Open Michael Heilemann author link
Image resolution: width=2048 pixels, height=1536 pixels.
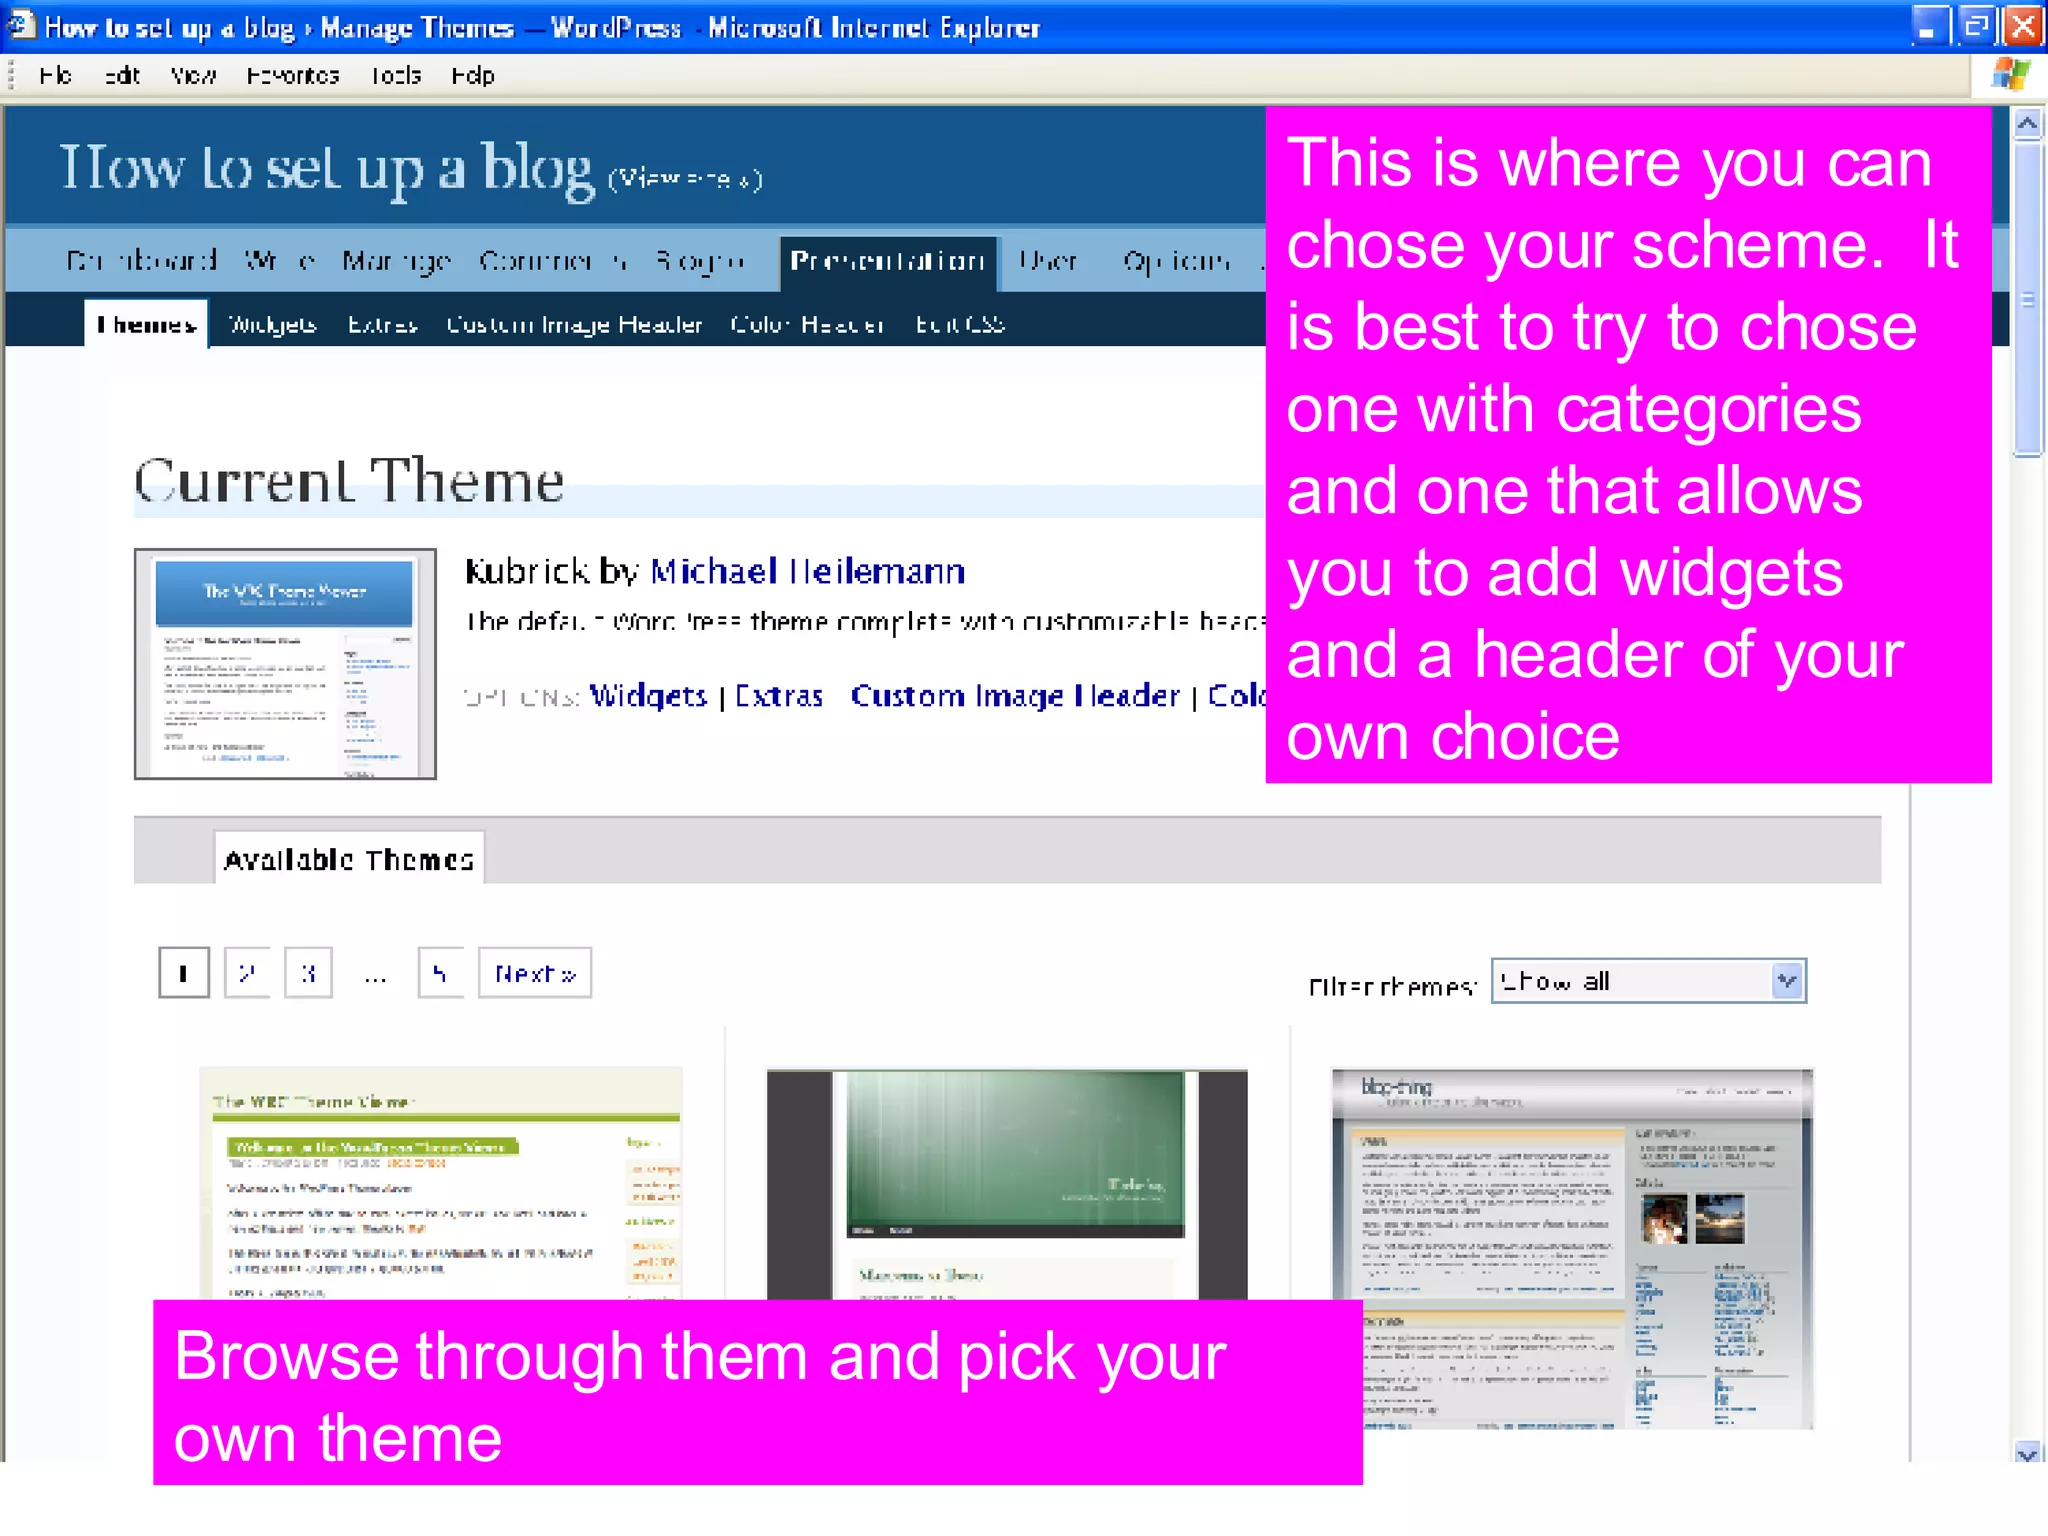tap(808, 571)
